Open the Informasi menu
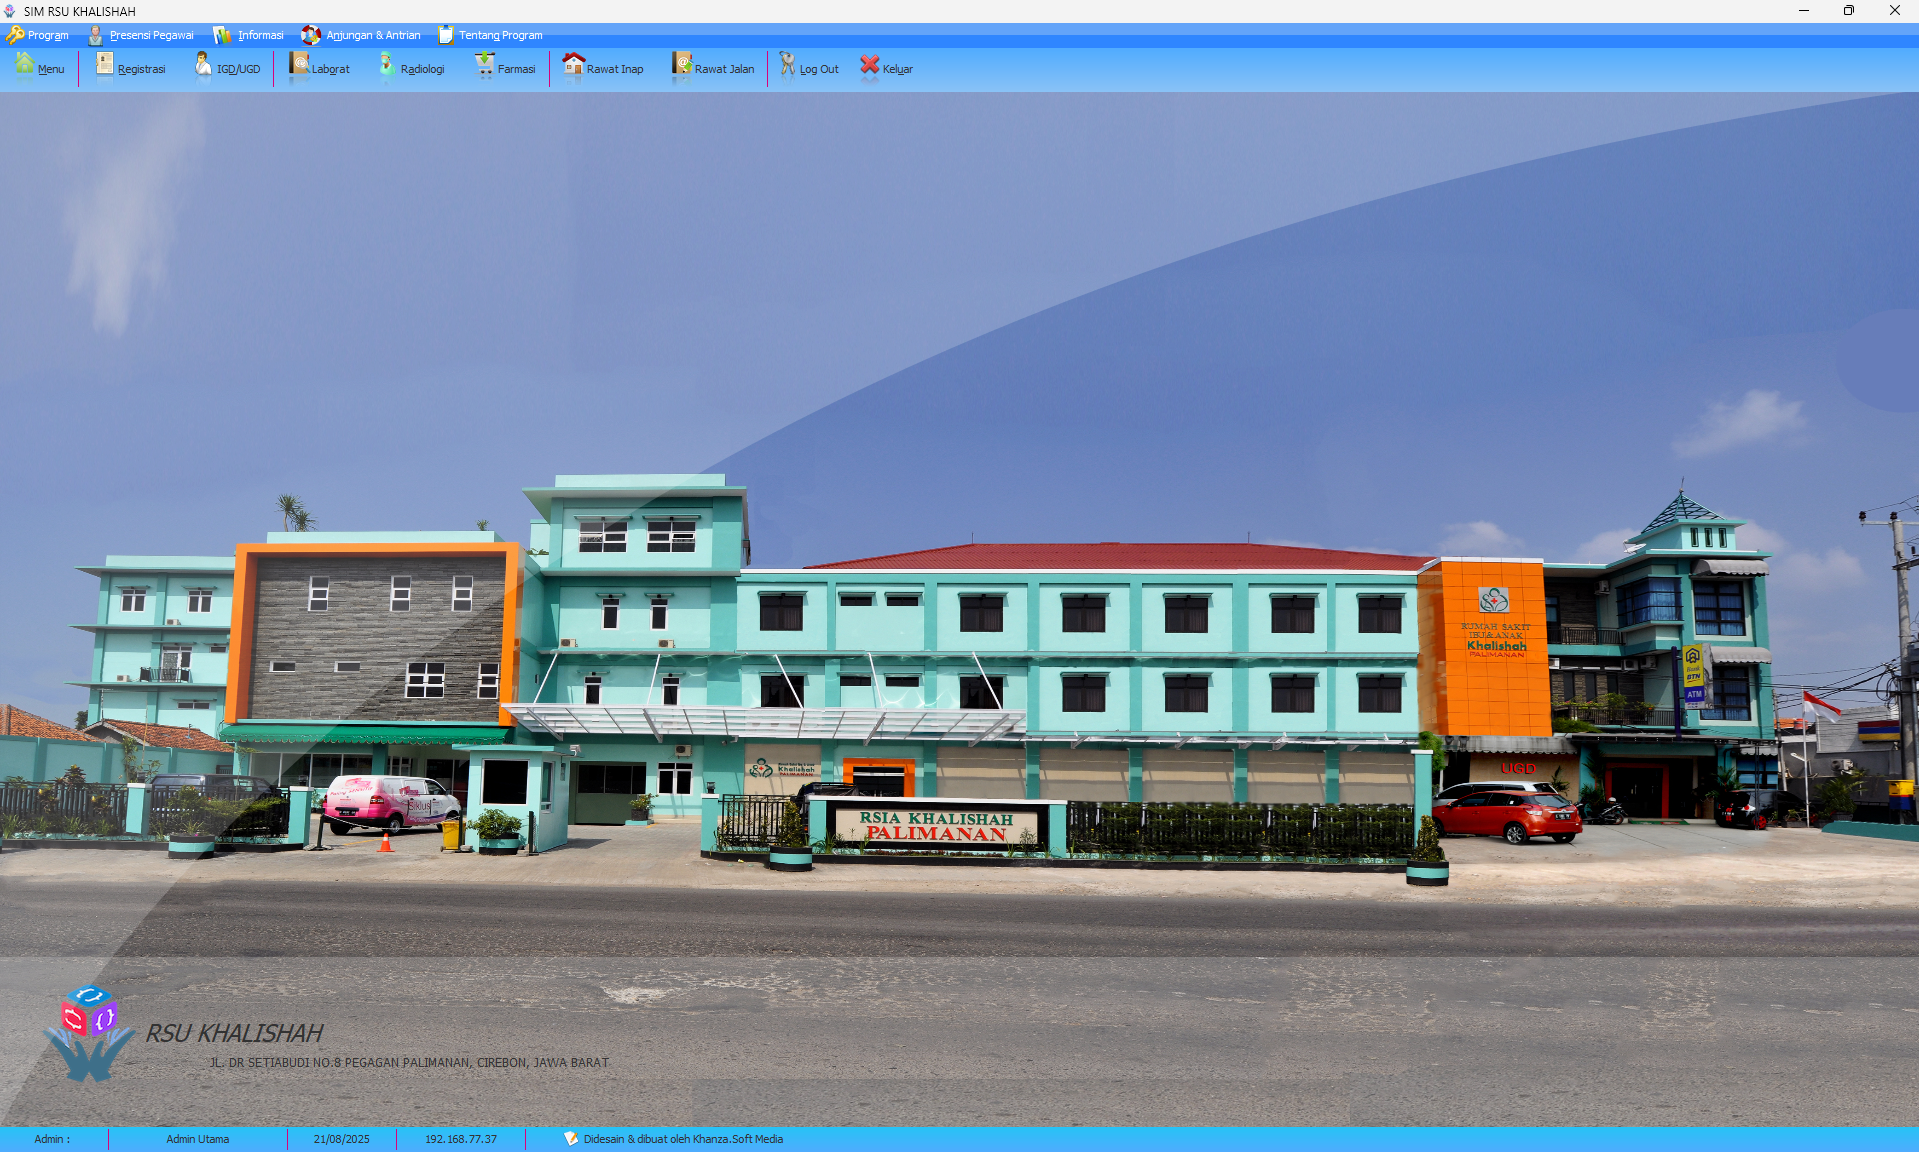The width and height of the screenshot is (1919, 1152). (x=249, y=35)
